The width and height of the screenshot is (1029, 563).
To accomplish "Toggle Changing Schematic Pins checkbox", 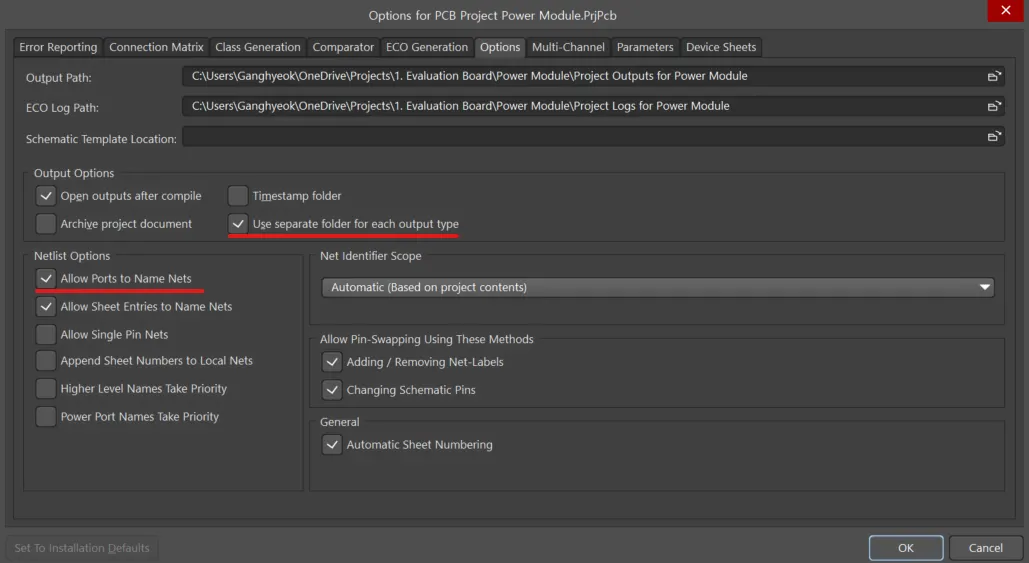I will (x=332, y=390).
